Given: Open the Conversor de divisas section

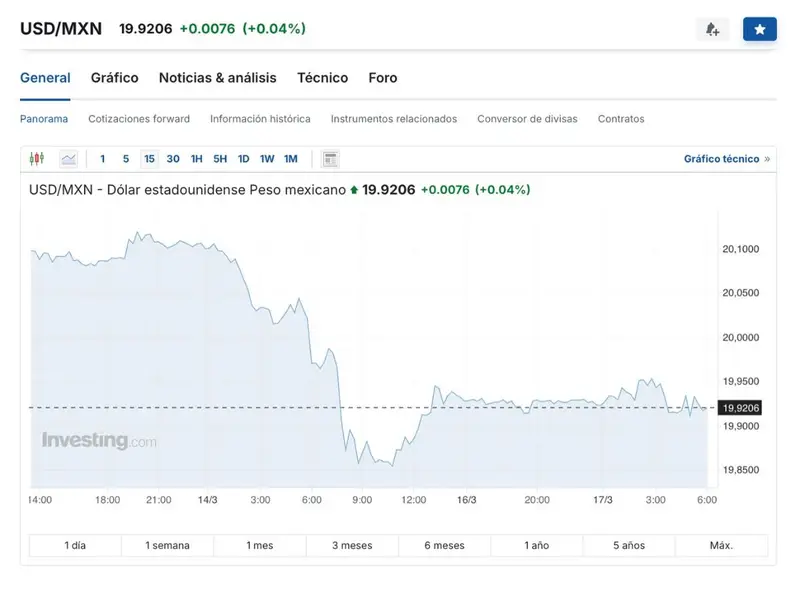Looking at the screenshot, I should pos(527,118).
